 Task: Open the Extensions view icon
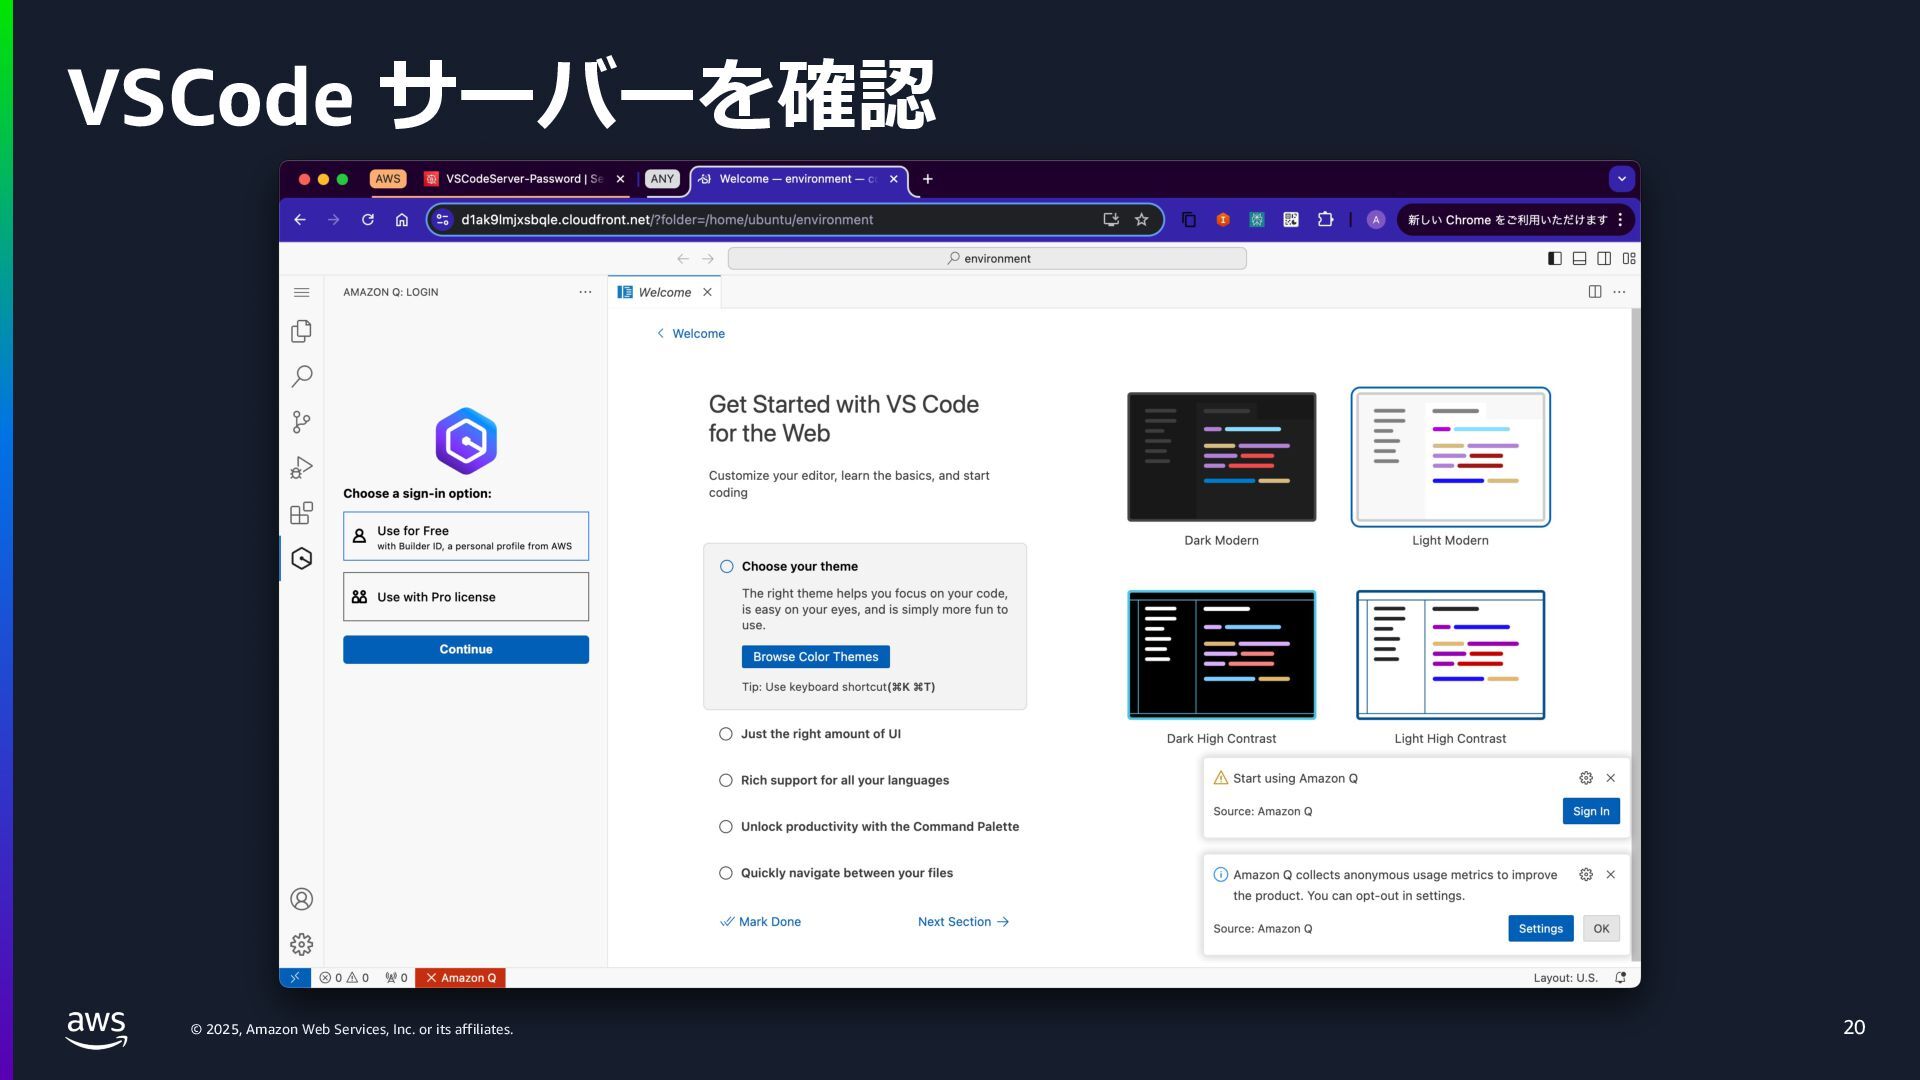(301, 513)
